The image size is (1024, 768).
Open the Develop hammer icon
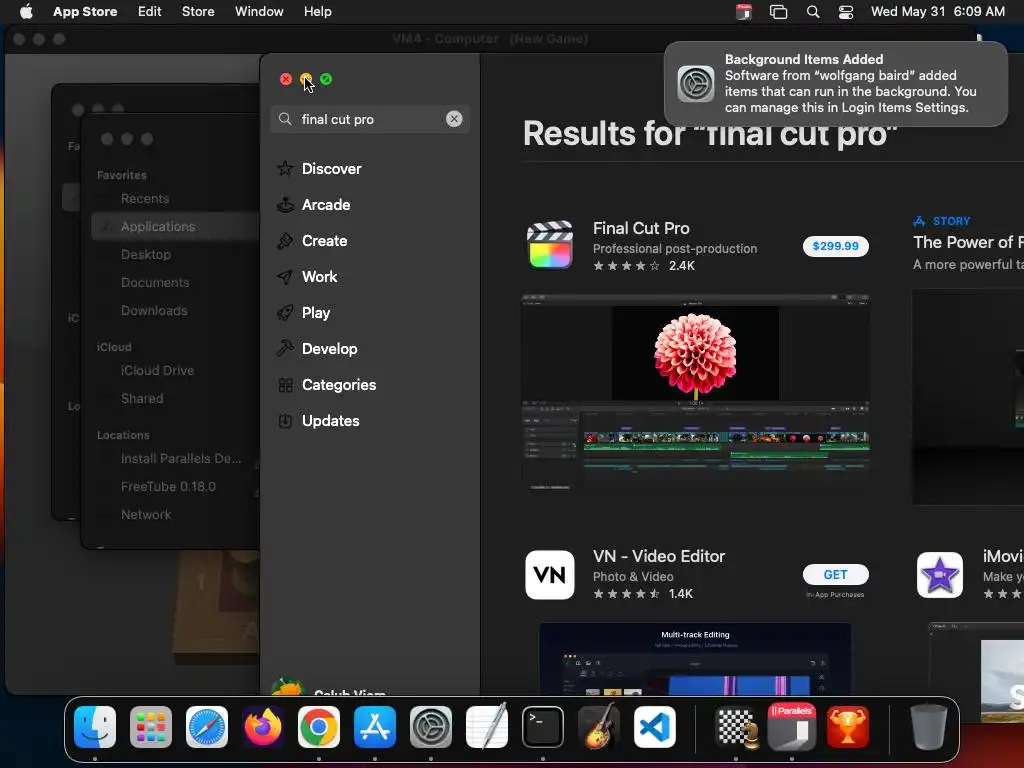285,348
